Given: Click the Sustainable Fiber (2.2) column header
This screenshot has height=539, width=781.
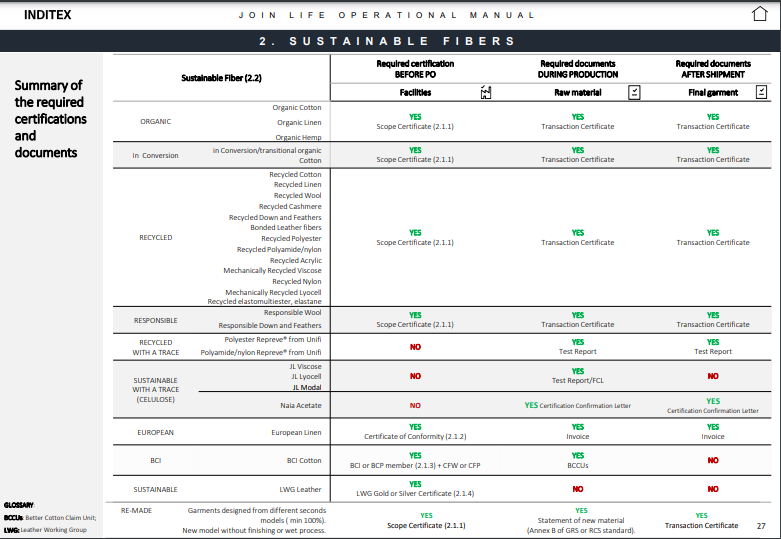Looking at the screenshot, I should point(221,77).
